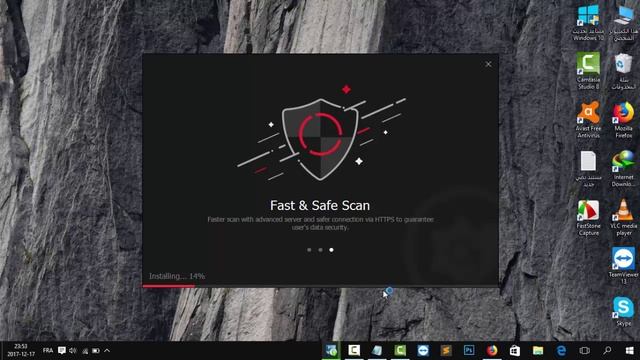Open the Internet Download Manager shortcut
The width and height of the screenshot is (640, 360).
(624, 169)
